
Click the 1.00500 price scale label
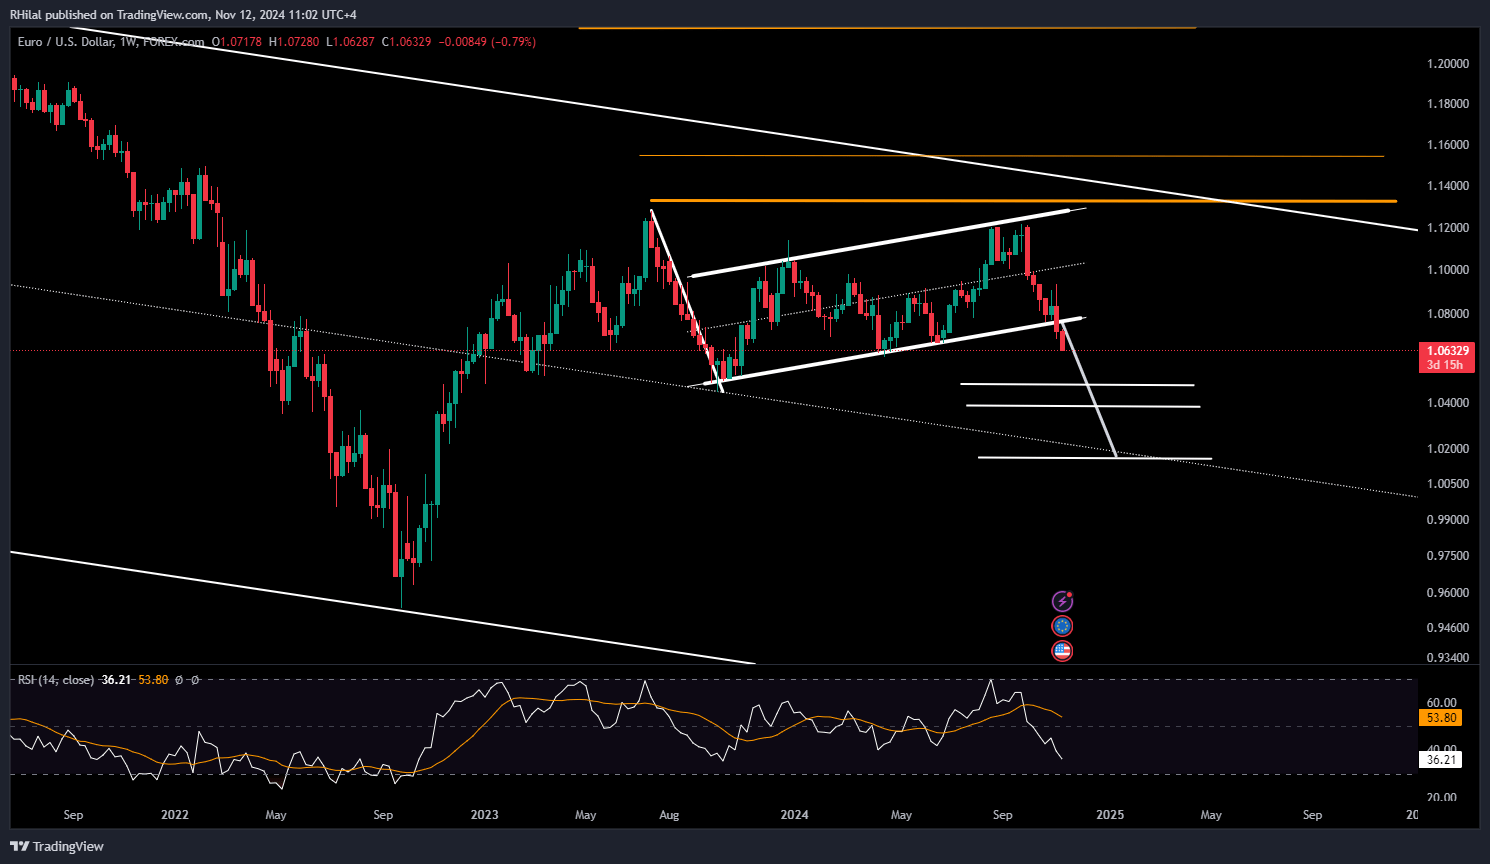coord(1447,484)
